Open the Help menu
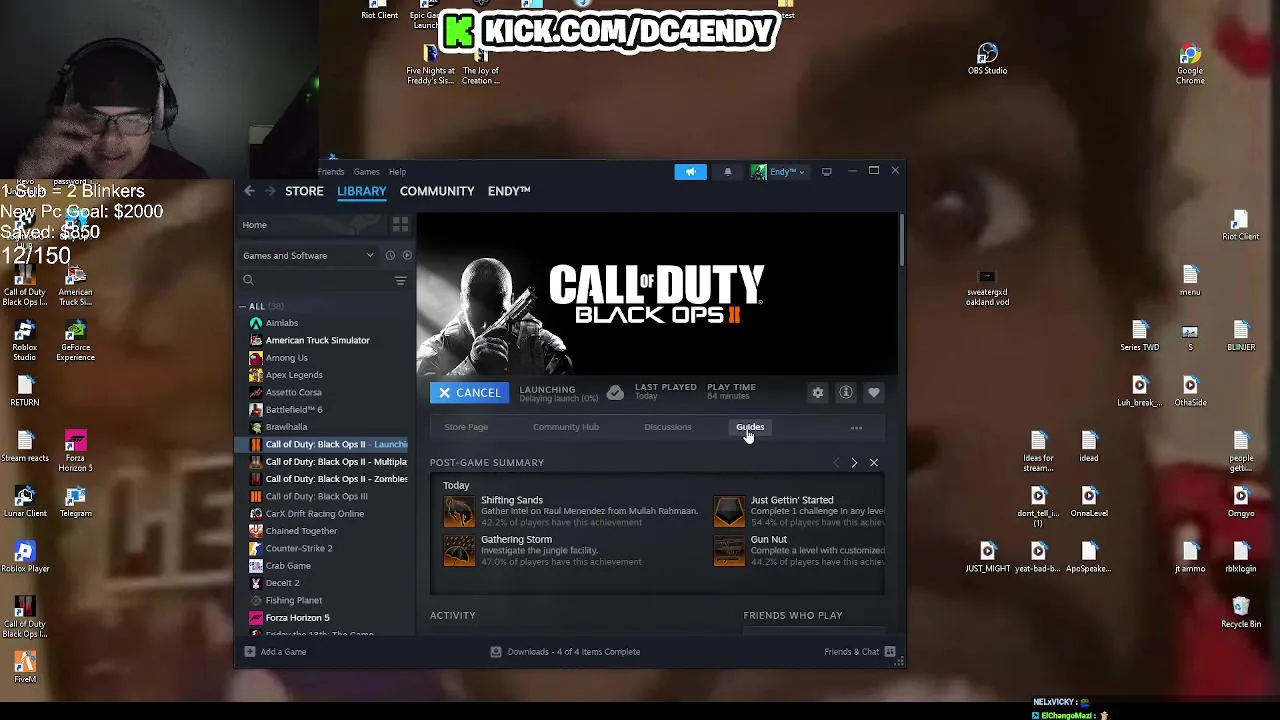The width and height of the screenshot is (1280, 720). click(x=397, y=172)
